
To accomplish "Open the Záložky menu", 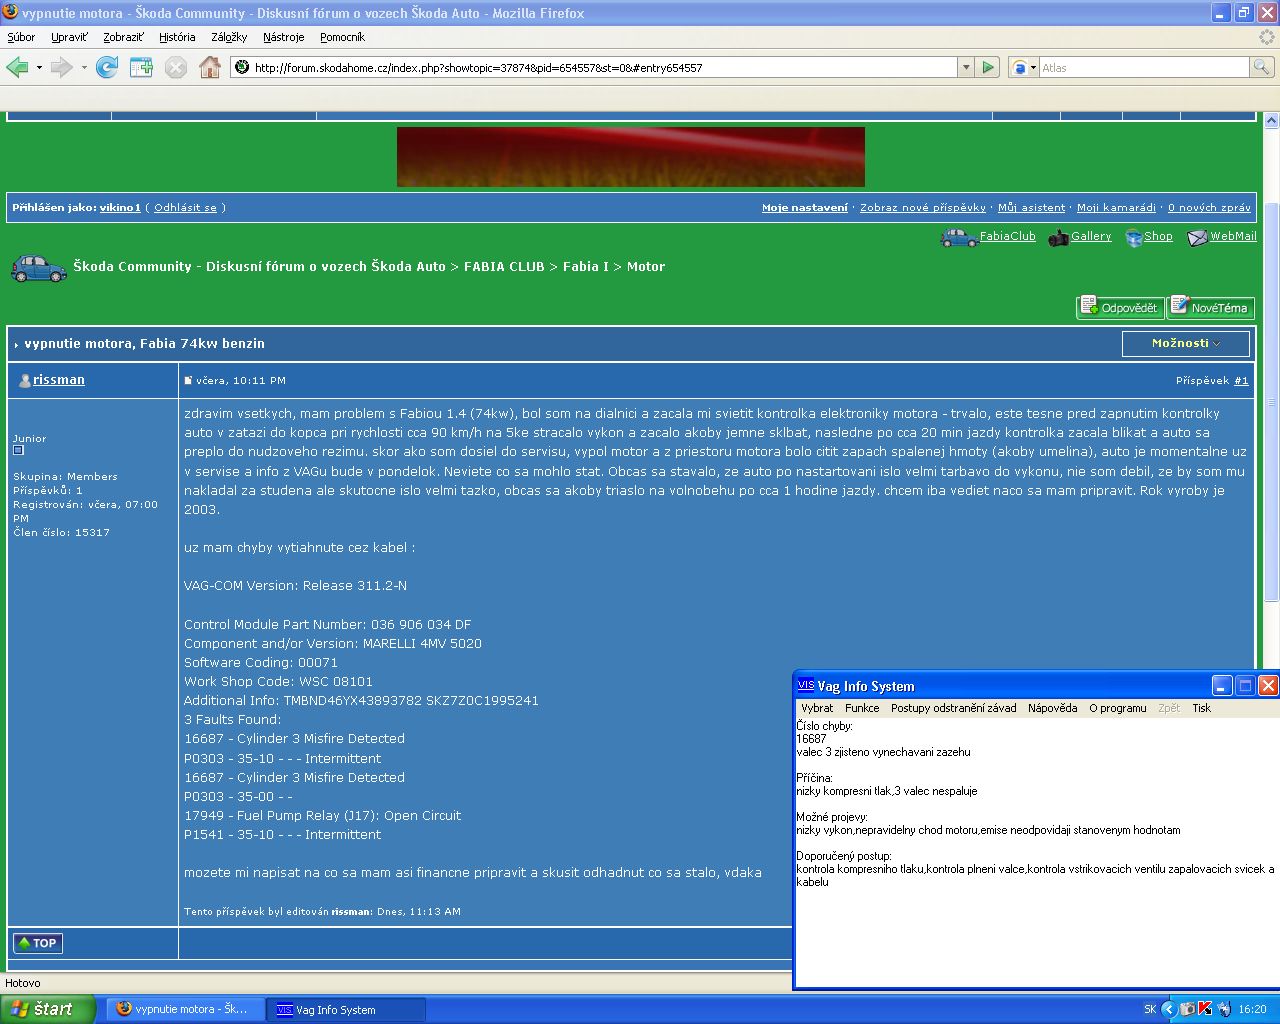I will tap(229, 37).
